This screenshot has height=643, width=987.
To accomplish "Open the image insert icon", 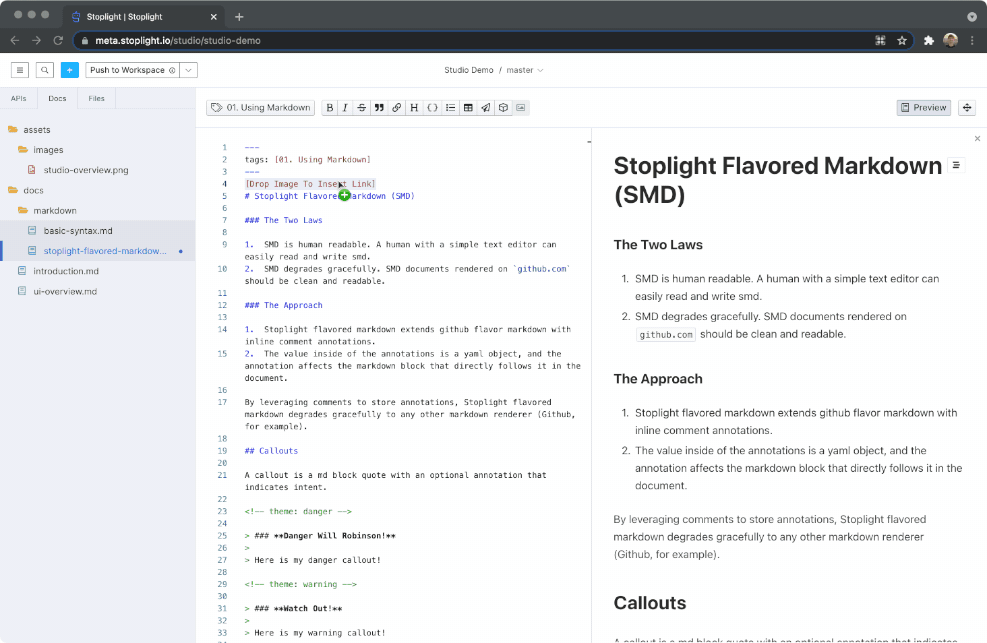I will (521, 107).
